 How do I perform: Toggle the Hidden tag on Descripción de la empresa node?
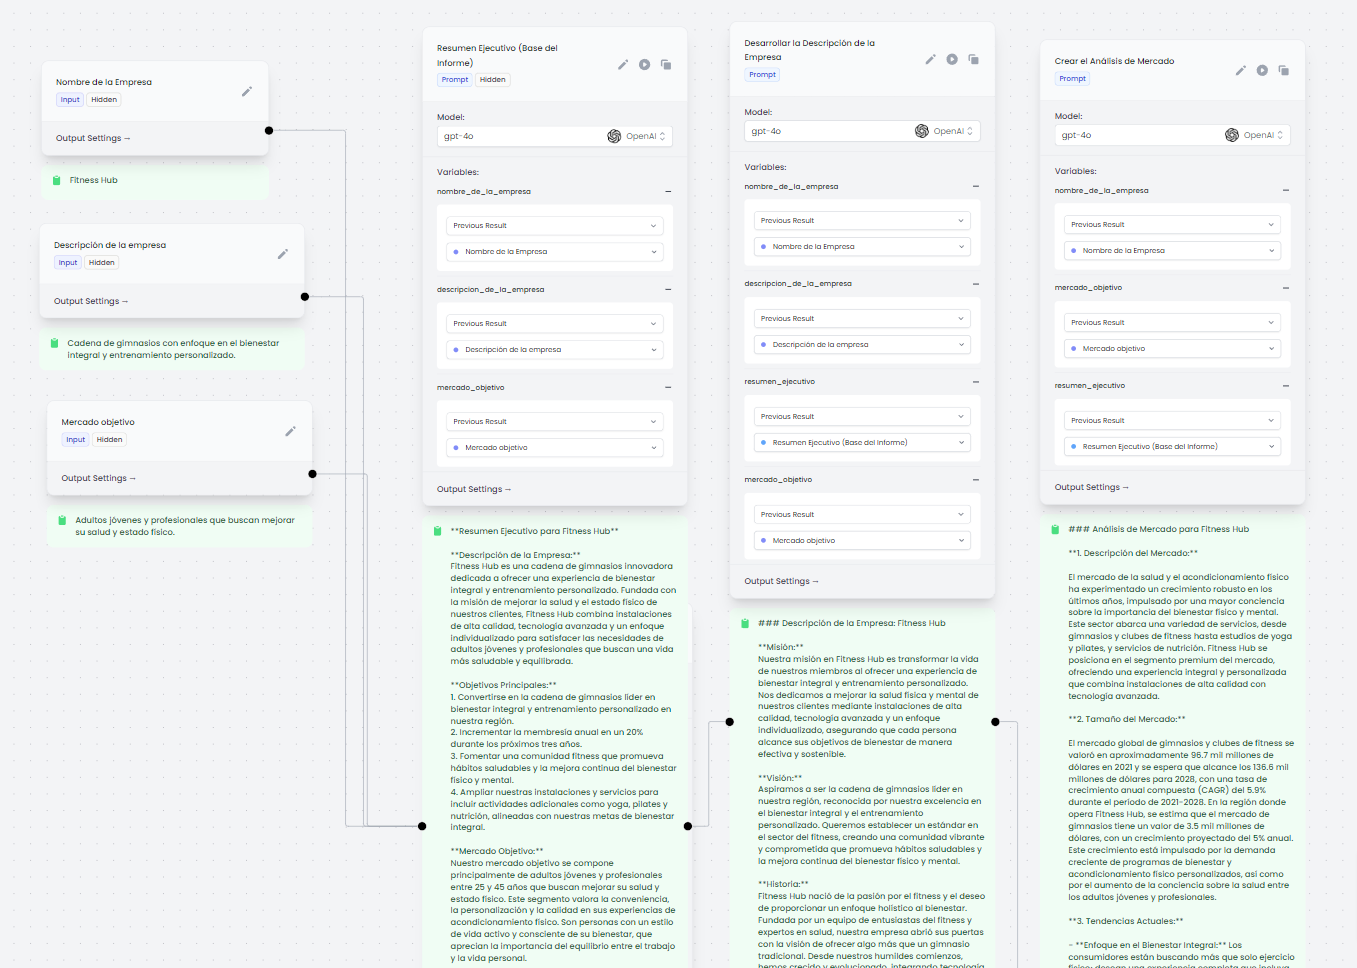[x=101, y=263]
